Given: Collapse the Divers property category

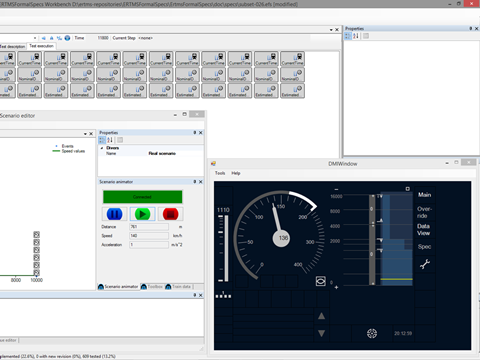Looking at the screenshot, I should coord(102,148).
